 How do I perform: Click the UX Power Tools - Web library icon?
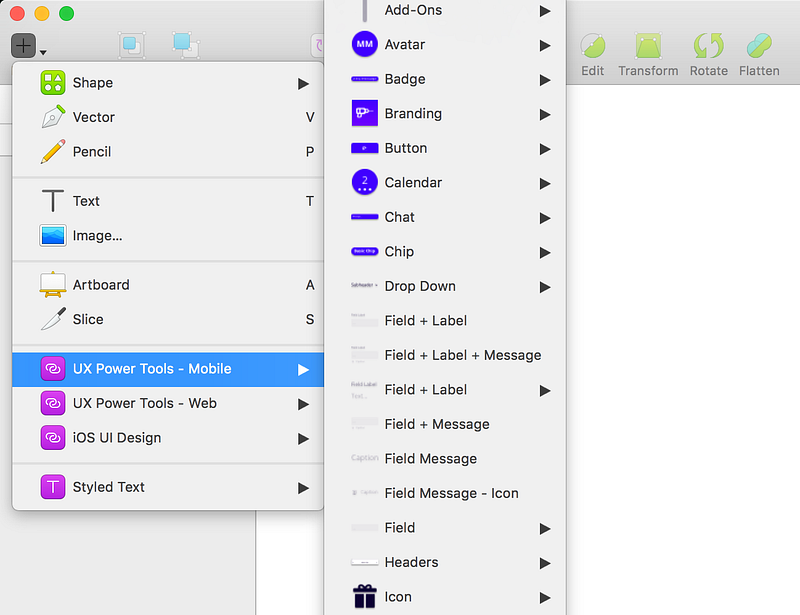point(53,403)
